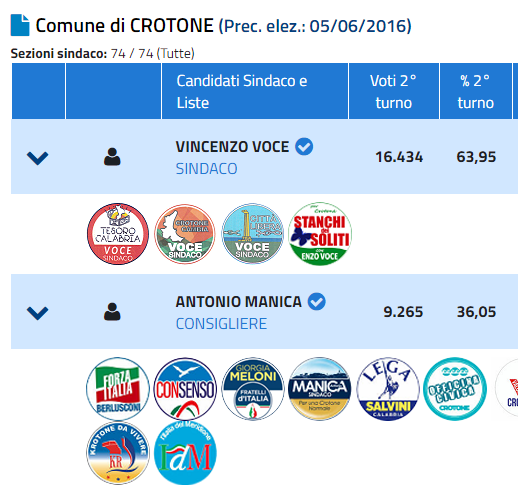The height and width of the screenshot is (485, 518).
Task: Click the Crotone Cambia Voce Sindaco logo
Action: coord(185,234)
